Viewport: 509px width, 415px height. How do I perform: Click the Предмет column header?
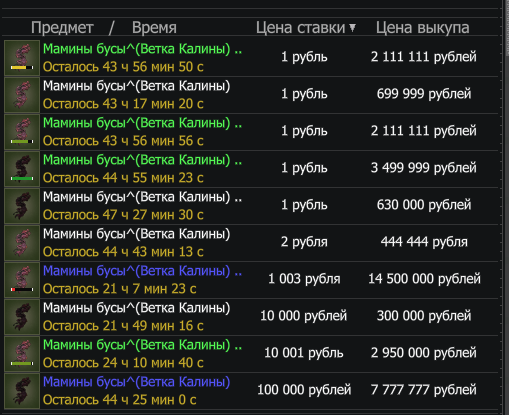(x=62, y=28)
